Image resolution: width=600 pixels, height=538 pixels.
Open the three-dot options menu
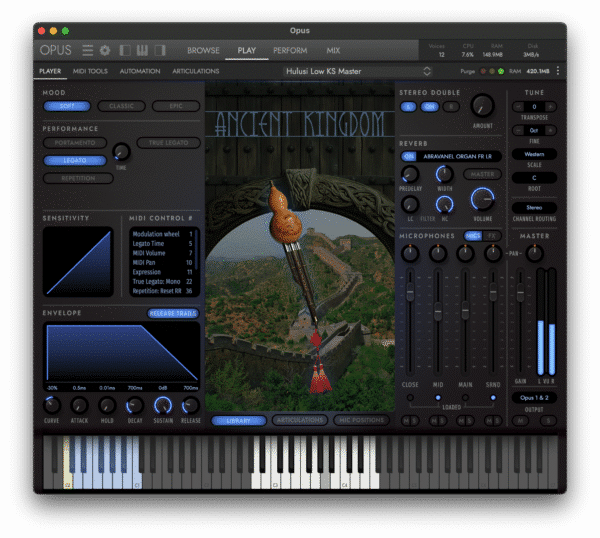pos(558,71)
